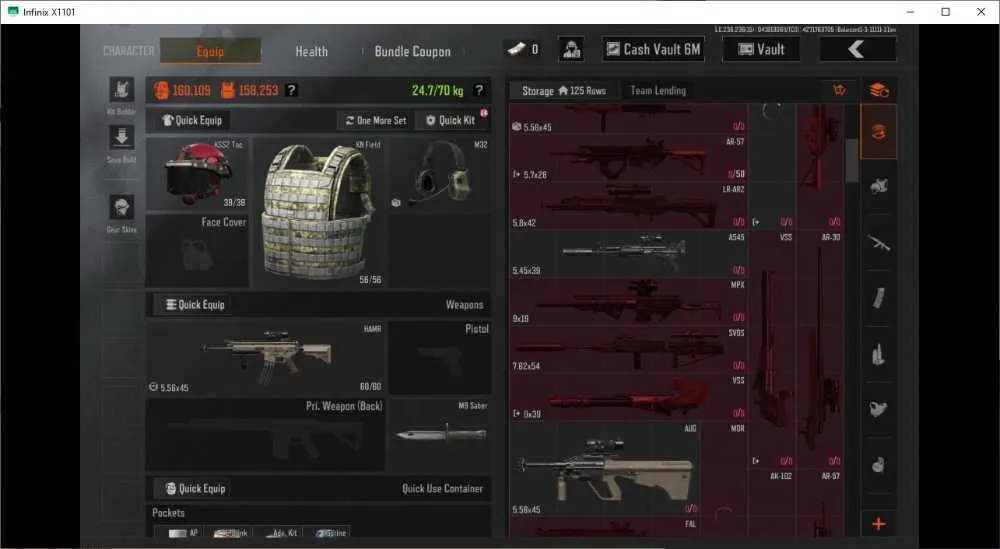Click the orange plus icon in sidebar
The height and width of the screenshot is (549, 1000).
point(879,524)
